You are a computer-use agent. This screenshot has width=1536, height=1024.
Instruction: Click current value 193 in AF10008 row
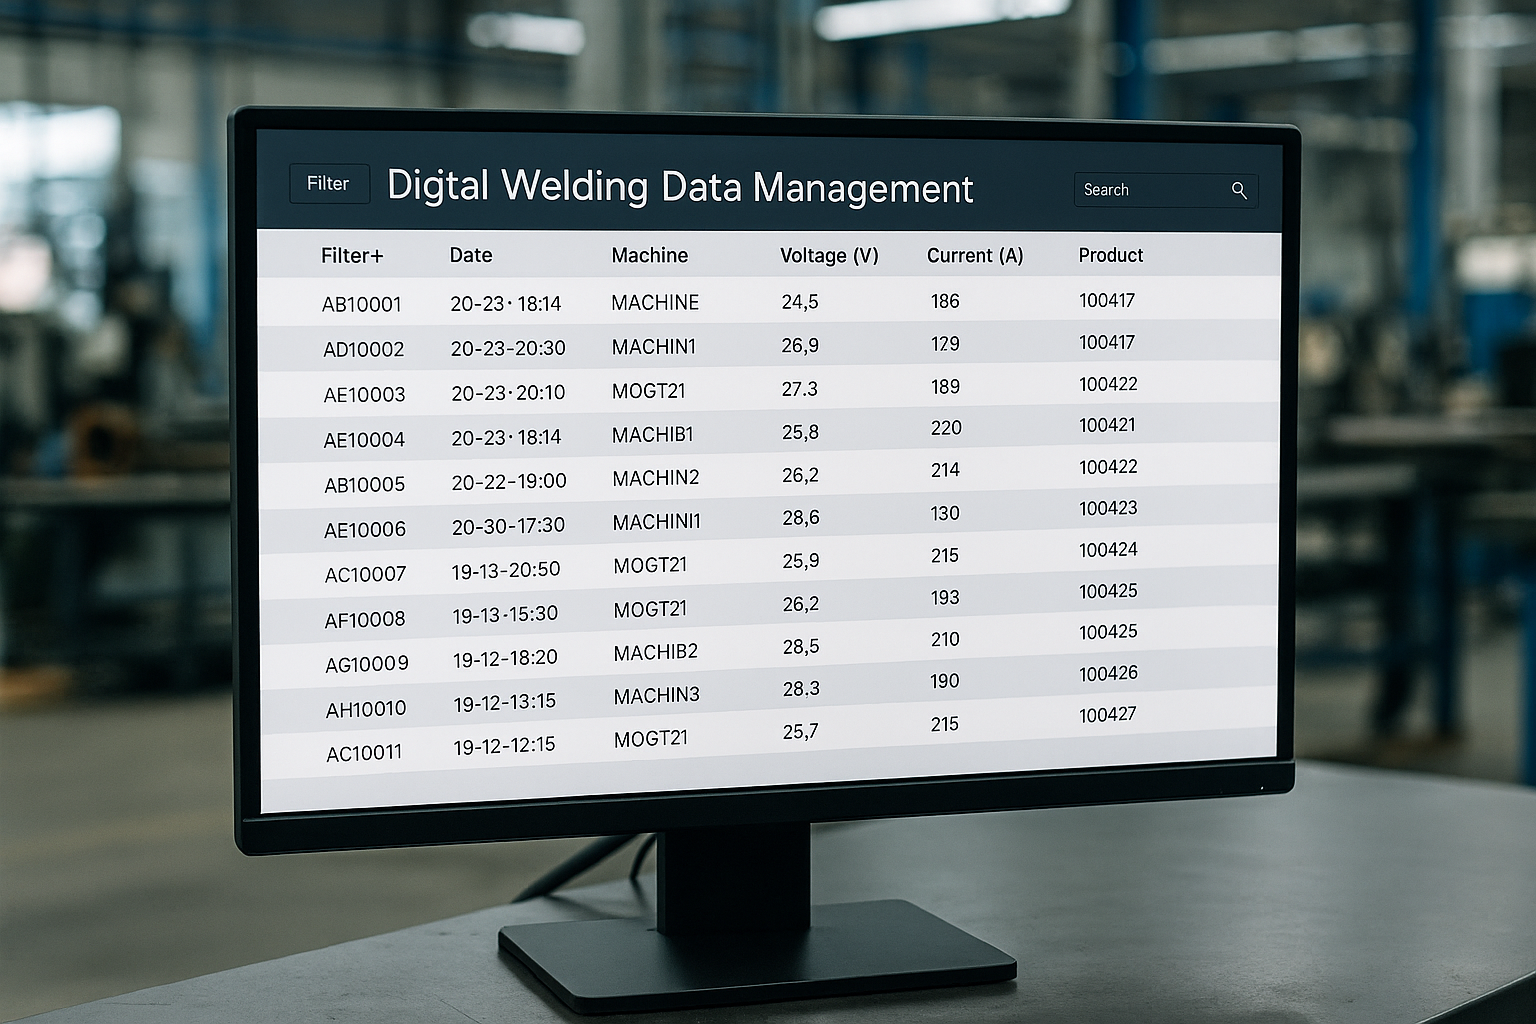click(x=944, y=597)
